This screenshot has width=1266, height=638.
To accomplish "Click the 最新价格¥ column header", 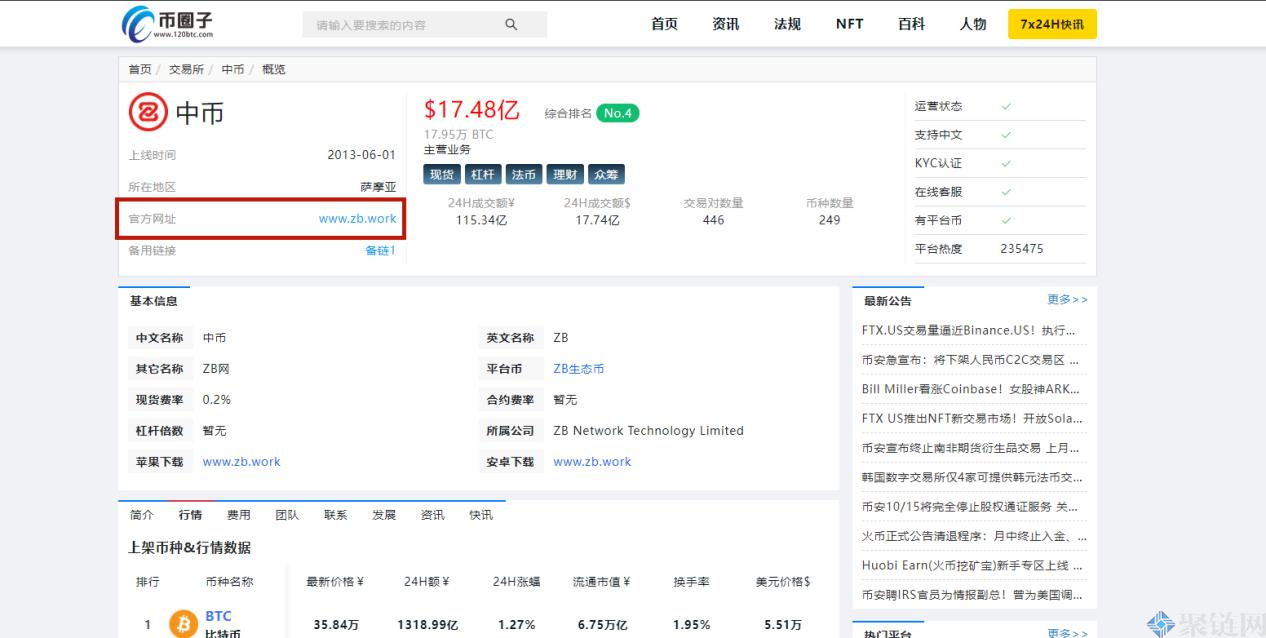I will tap(335, 582).
